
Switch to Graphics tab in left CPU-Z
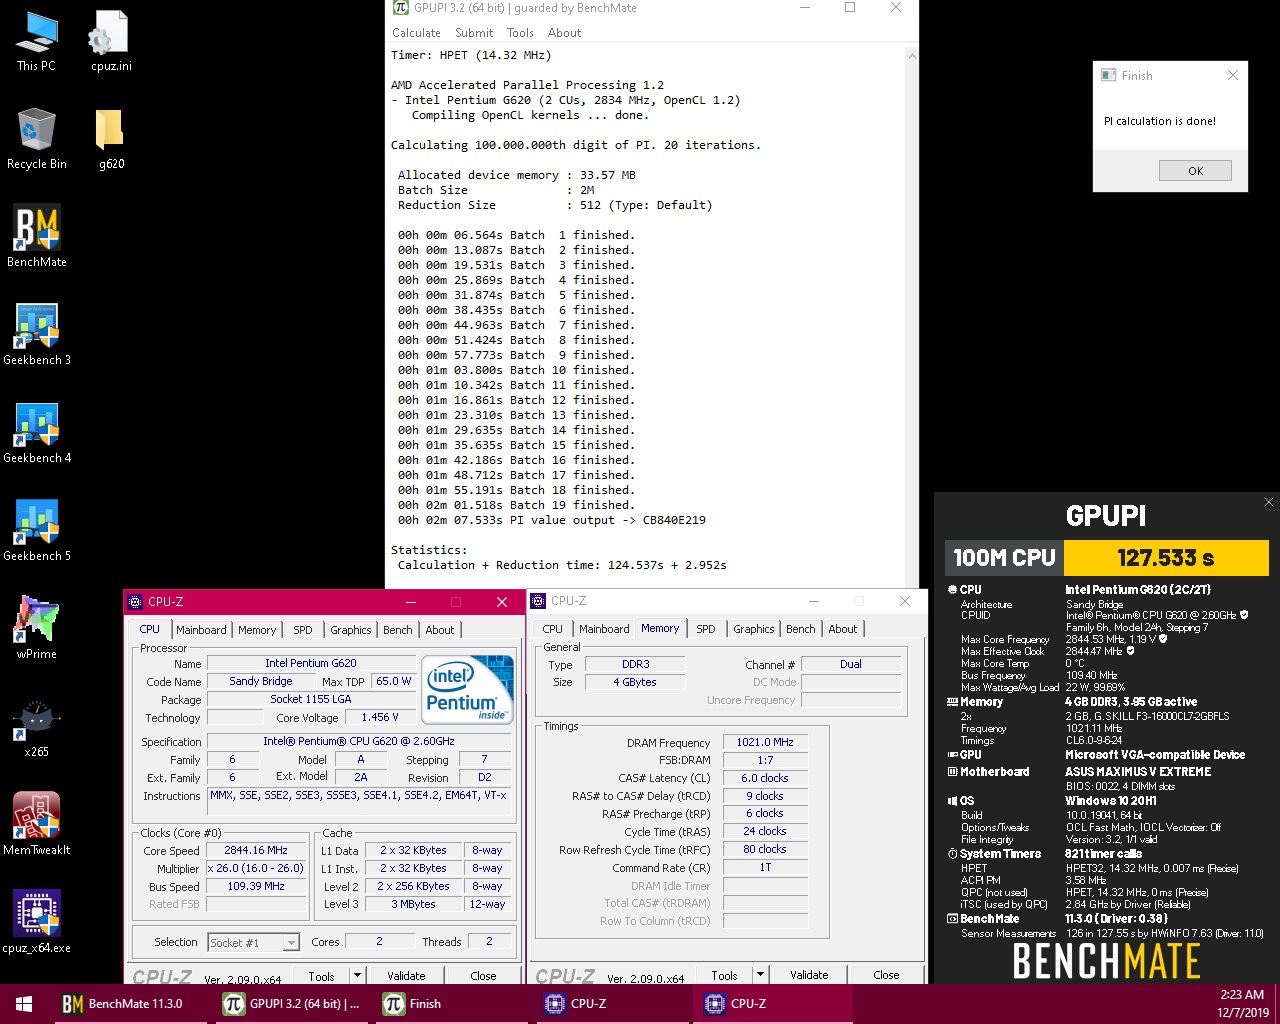tap(351, 630)
